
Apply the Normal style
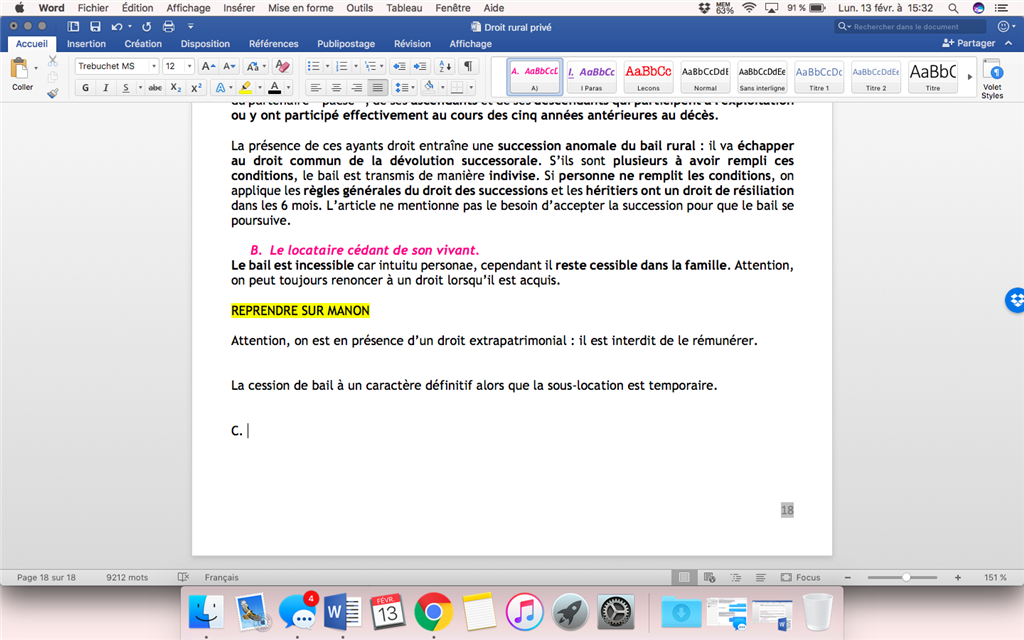coord(705,77)
